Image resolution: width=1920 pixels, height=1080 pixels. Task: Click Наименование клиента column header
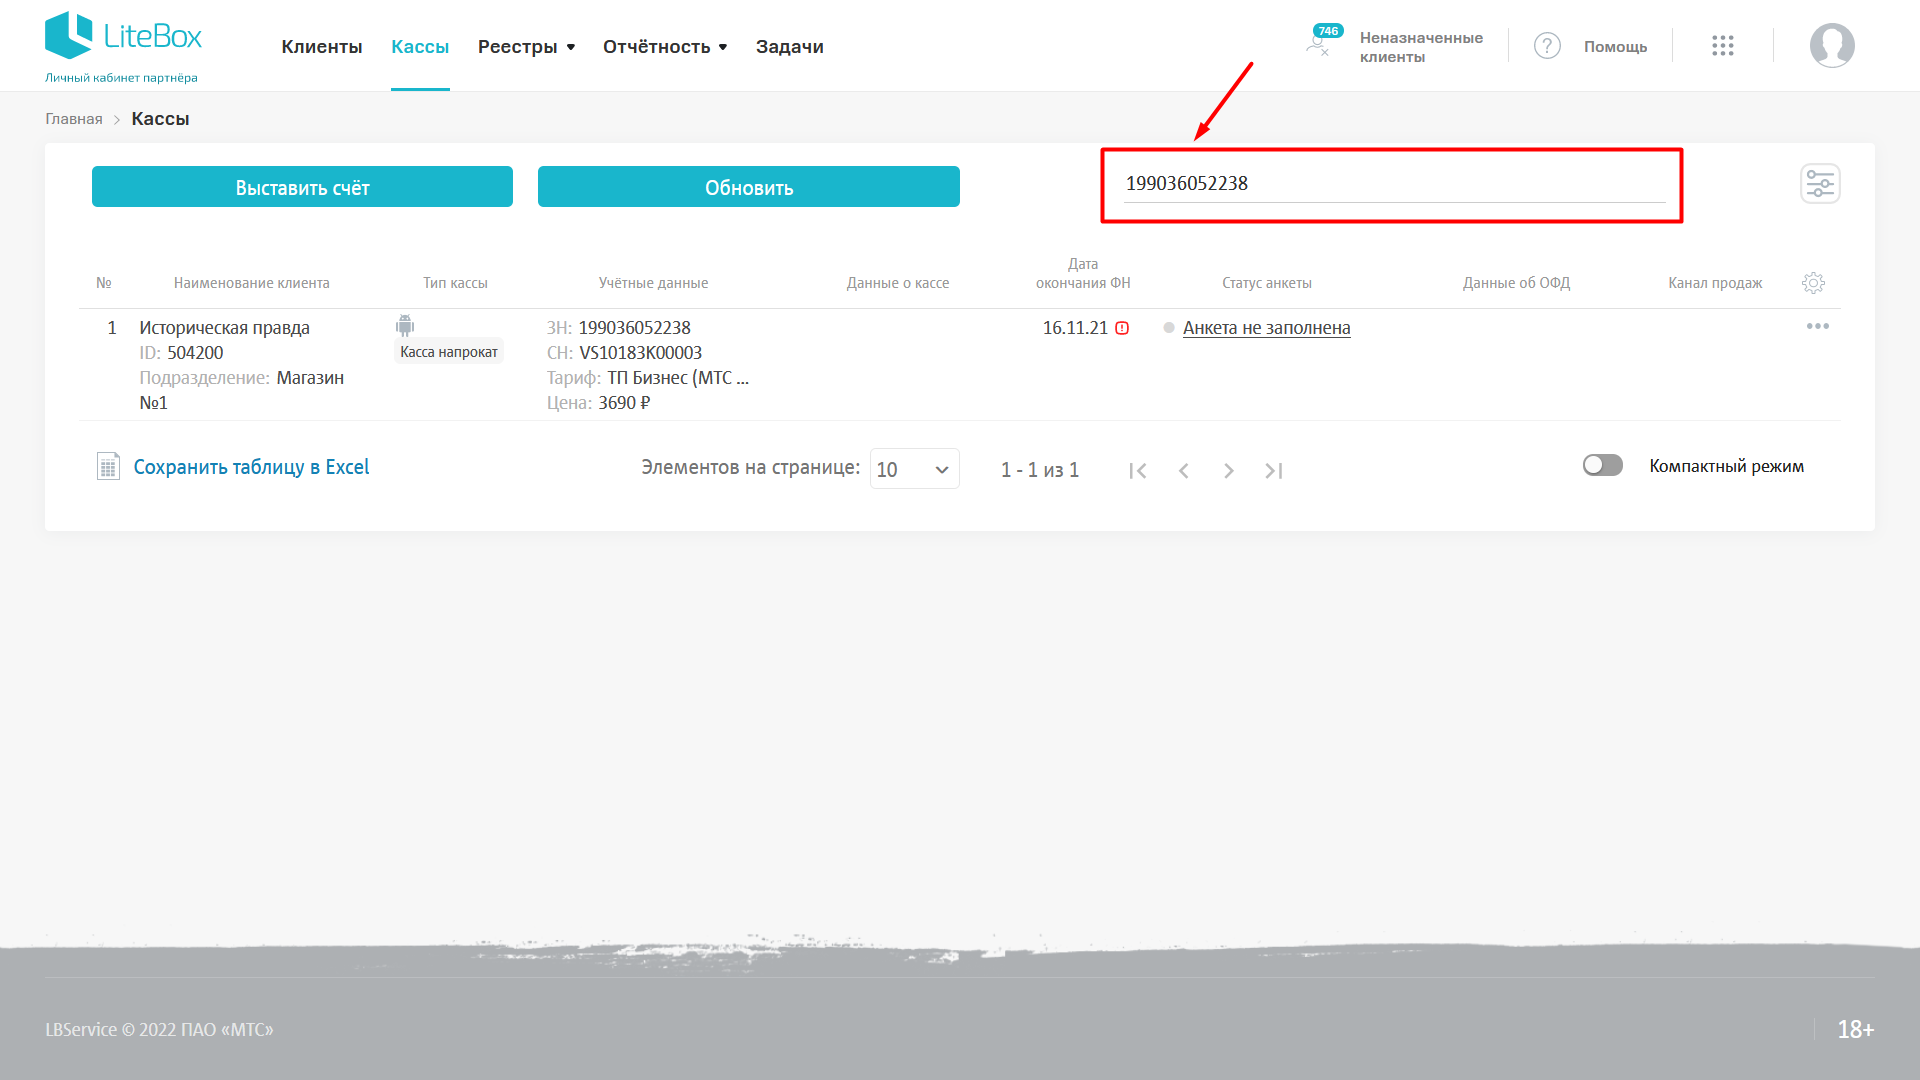[251, 283]
